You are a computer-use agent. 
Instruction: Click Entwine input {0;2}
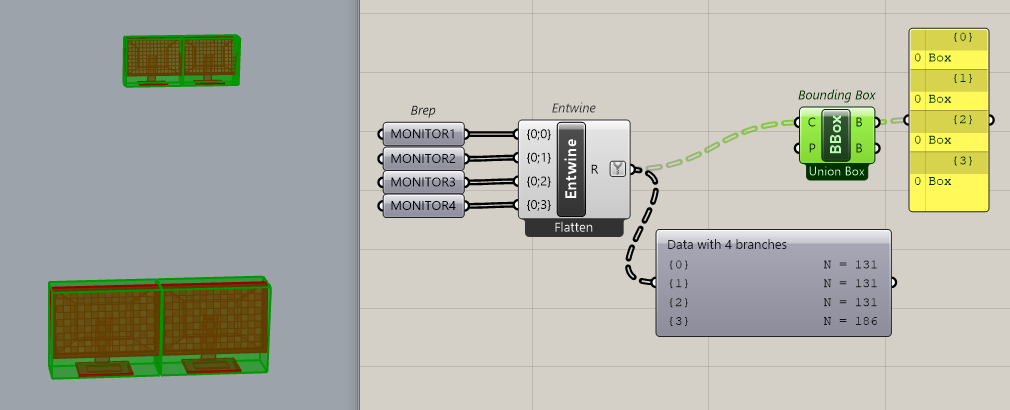coord(538,182)
